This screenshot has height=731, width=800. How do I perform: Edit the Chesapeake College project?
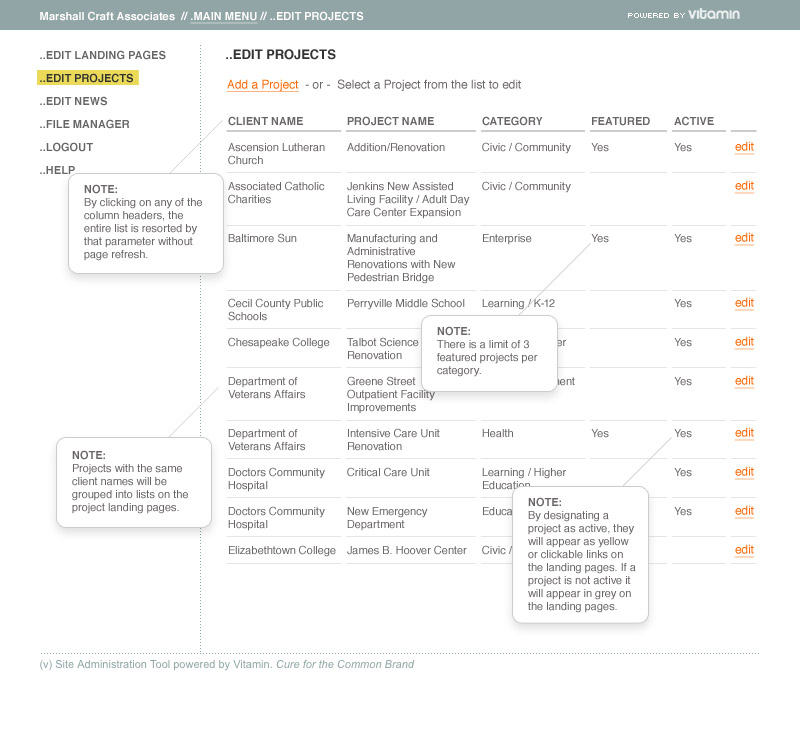tap(744, 342)
